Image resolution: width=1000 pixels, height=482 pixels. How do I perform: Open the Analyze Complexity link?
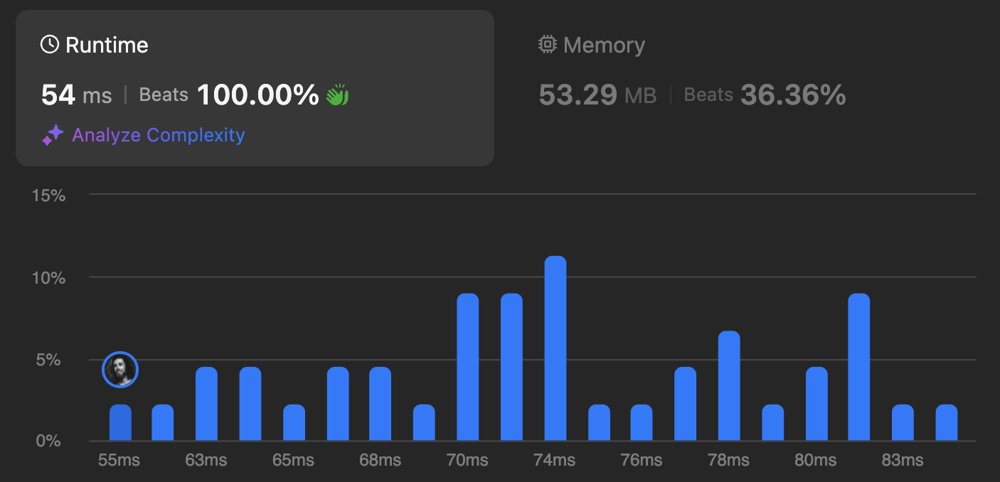(x=158, y=135)
